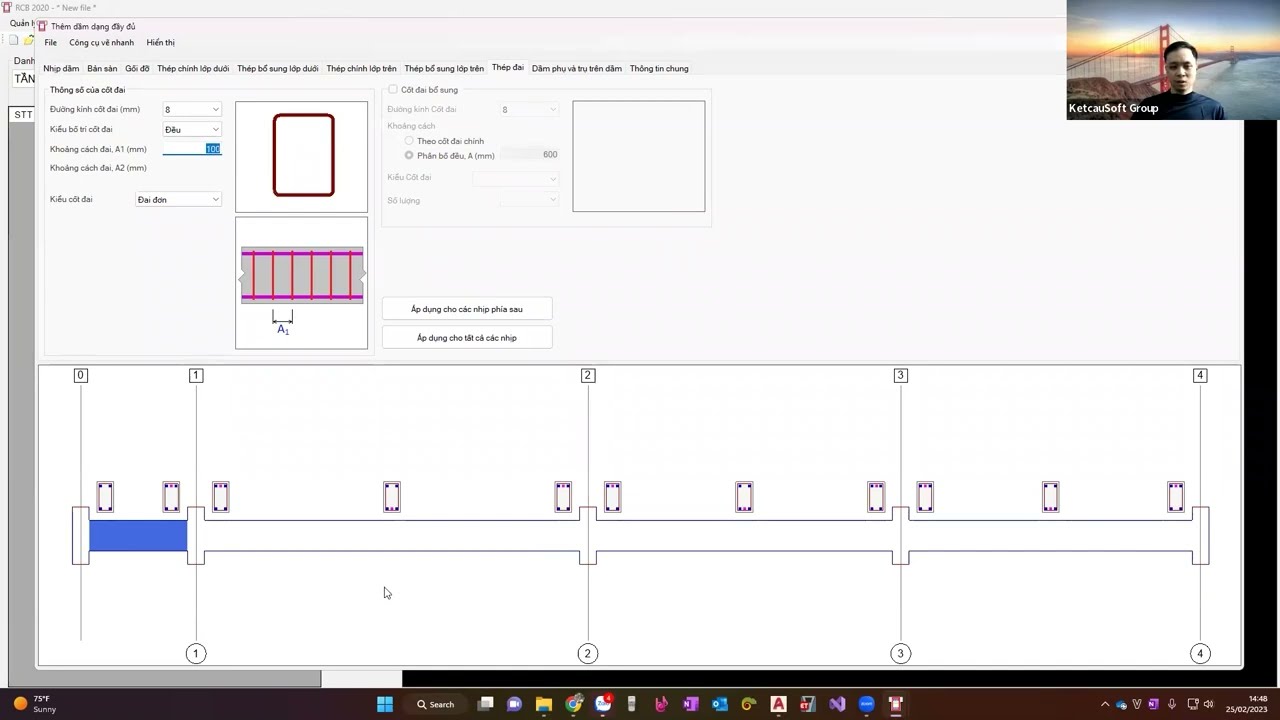Open OneNote from the taskbar
1280x720 pixels.
690,704
